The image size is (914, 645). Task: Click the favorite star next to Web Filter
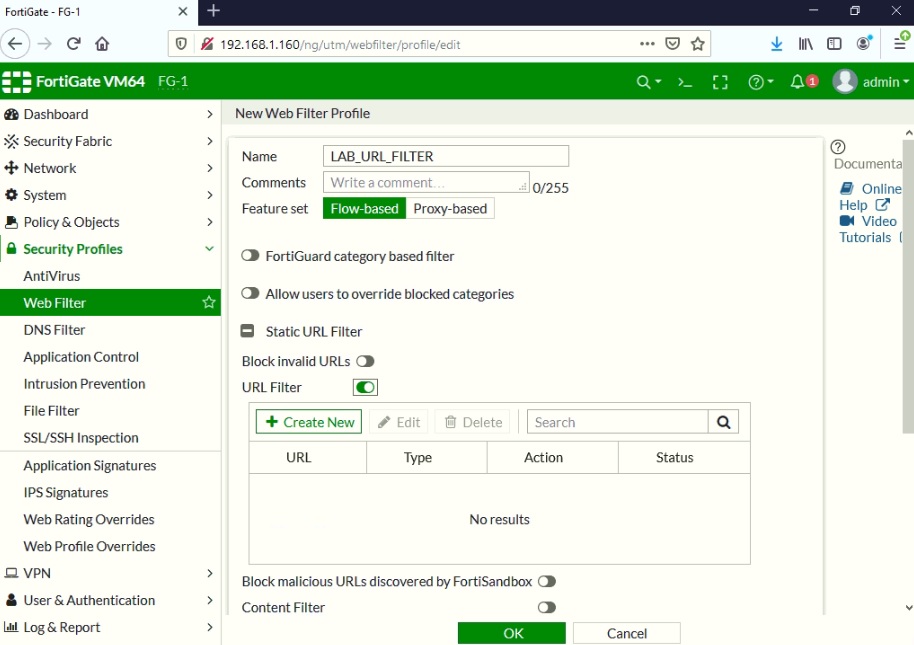208,302
